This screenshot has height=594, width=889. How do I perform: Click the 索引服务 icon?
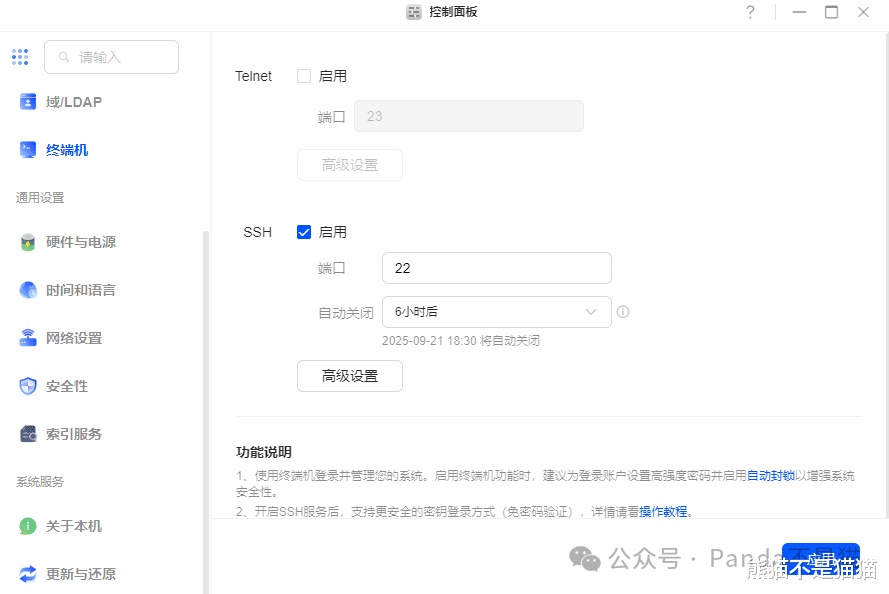(28, 434)
